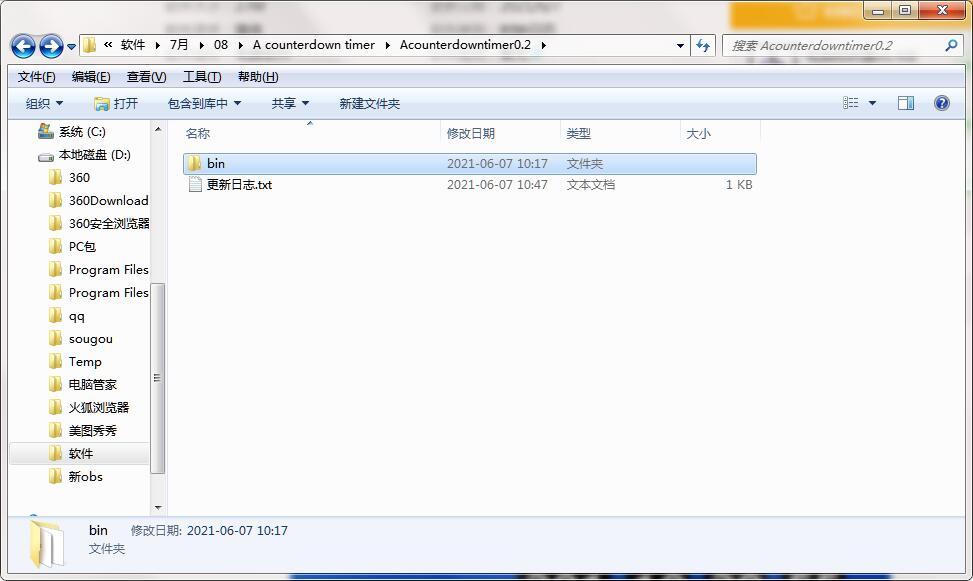
Task: Click the '7月' breadcrumb segment
Action: [x=179, y=45]
